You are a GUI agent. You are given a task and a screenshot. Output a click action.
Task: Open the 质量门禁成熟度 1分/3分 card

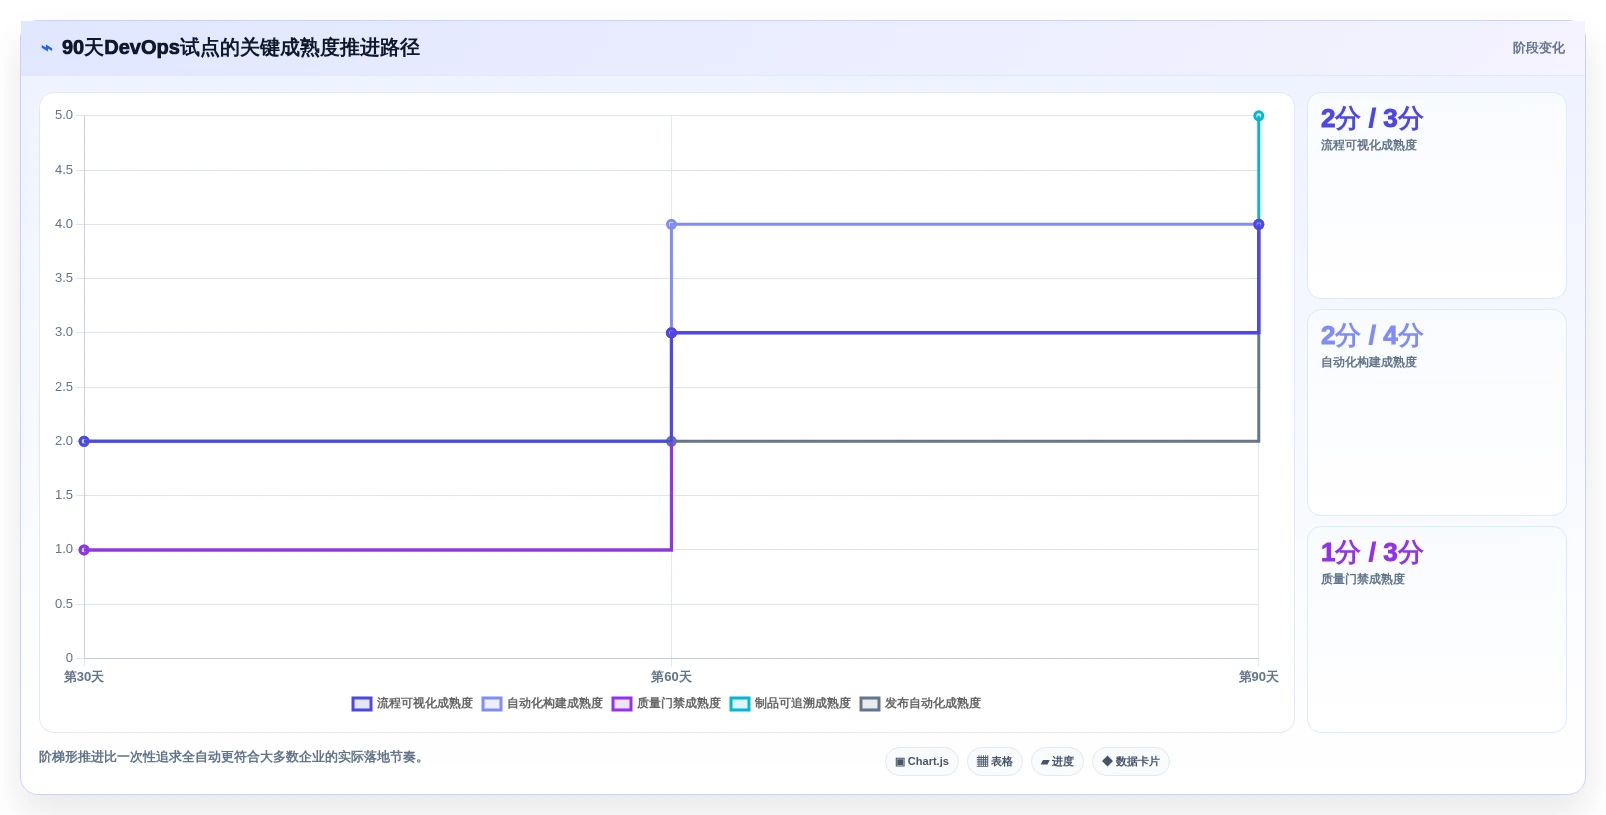click(1437, 630)
